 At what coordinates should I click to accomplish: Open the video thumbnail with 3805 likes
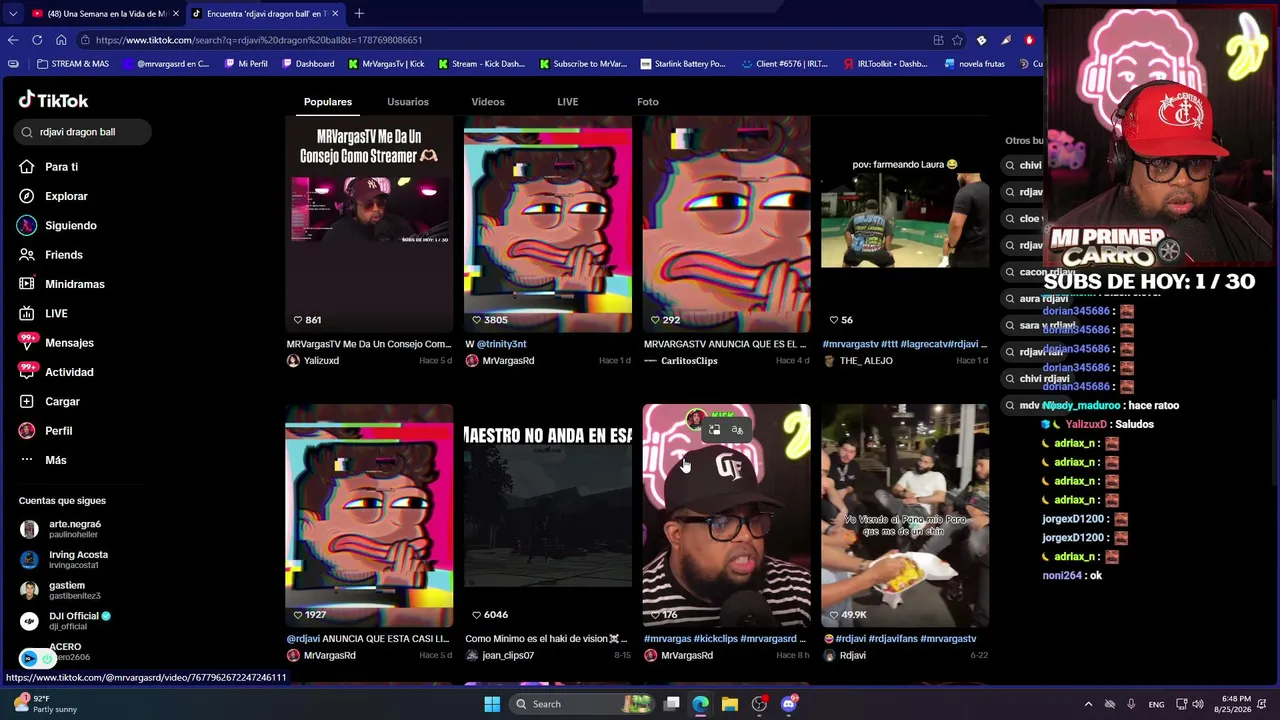point(548,224)
